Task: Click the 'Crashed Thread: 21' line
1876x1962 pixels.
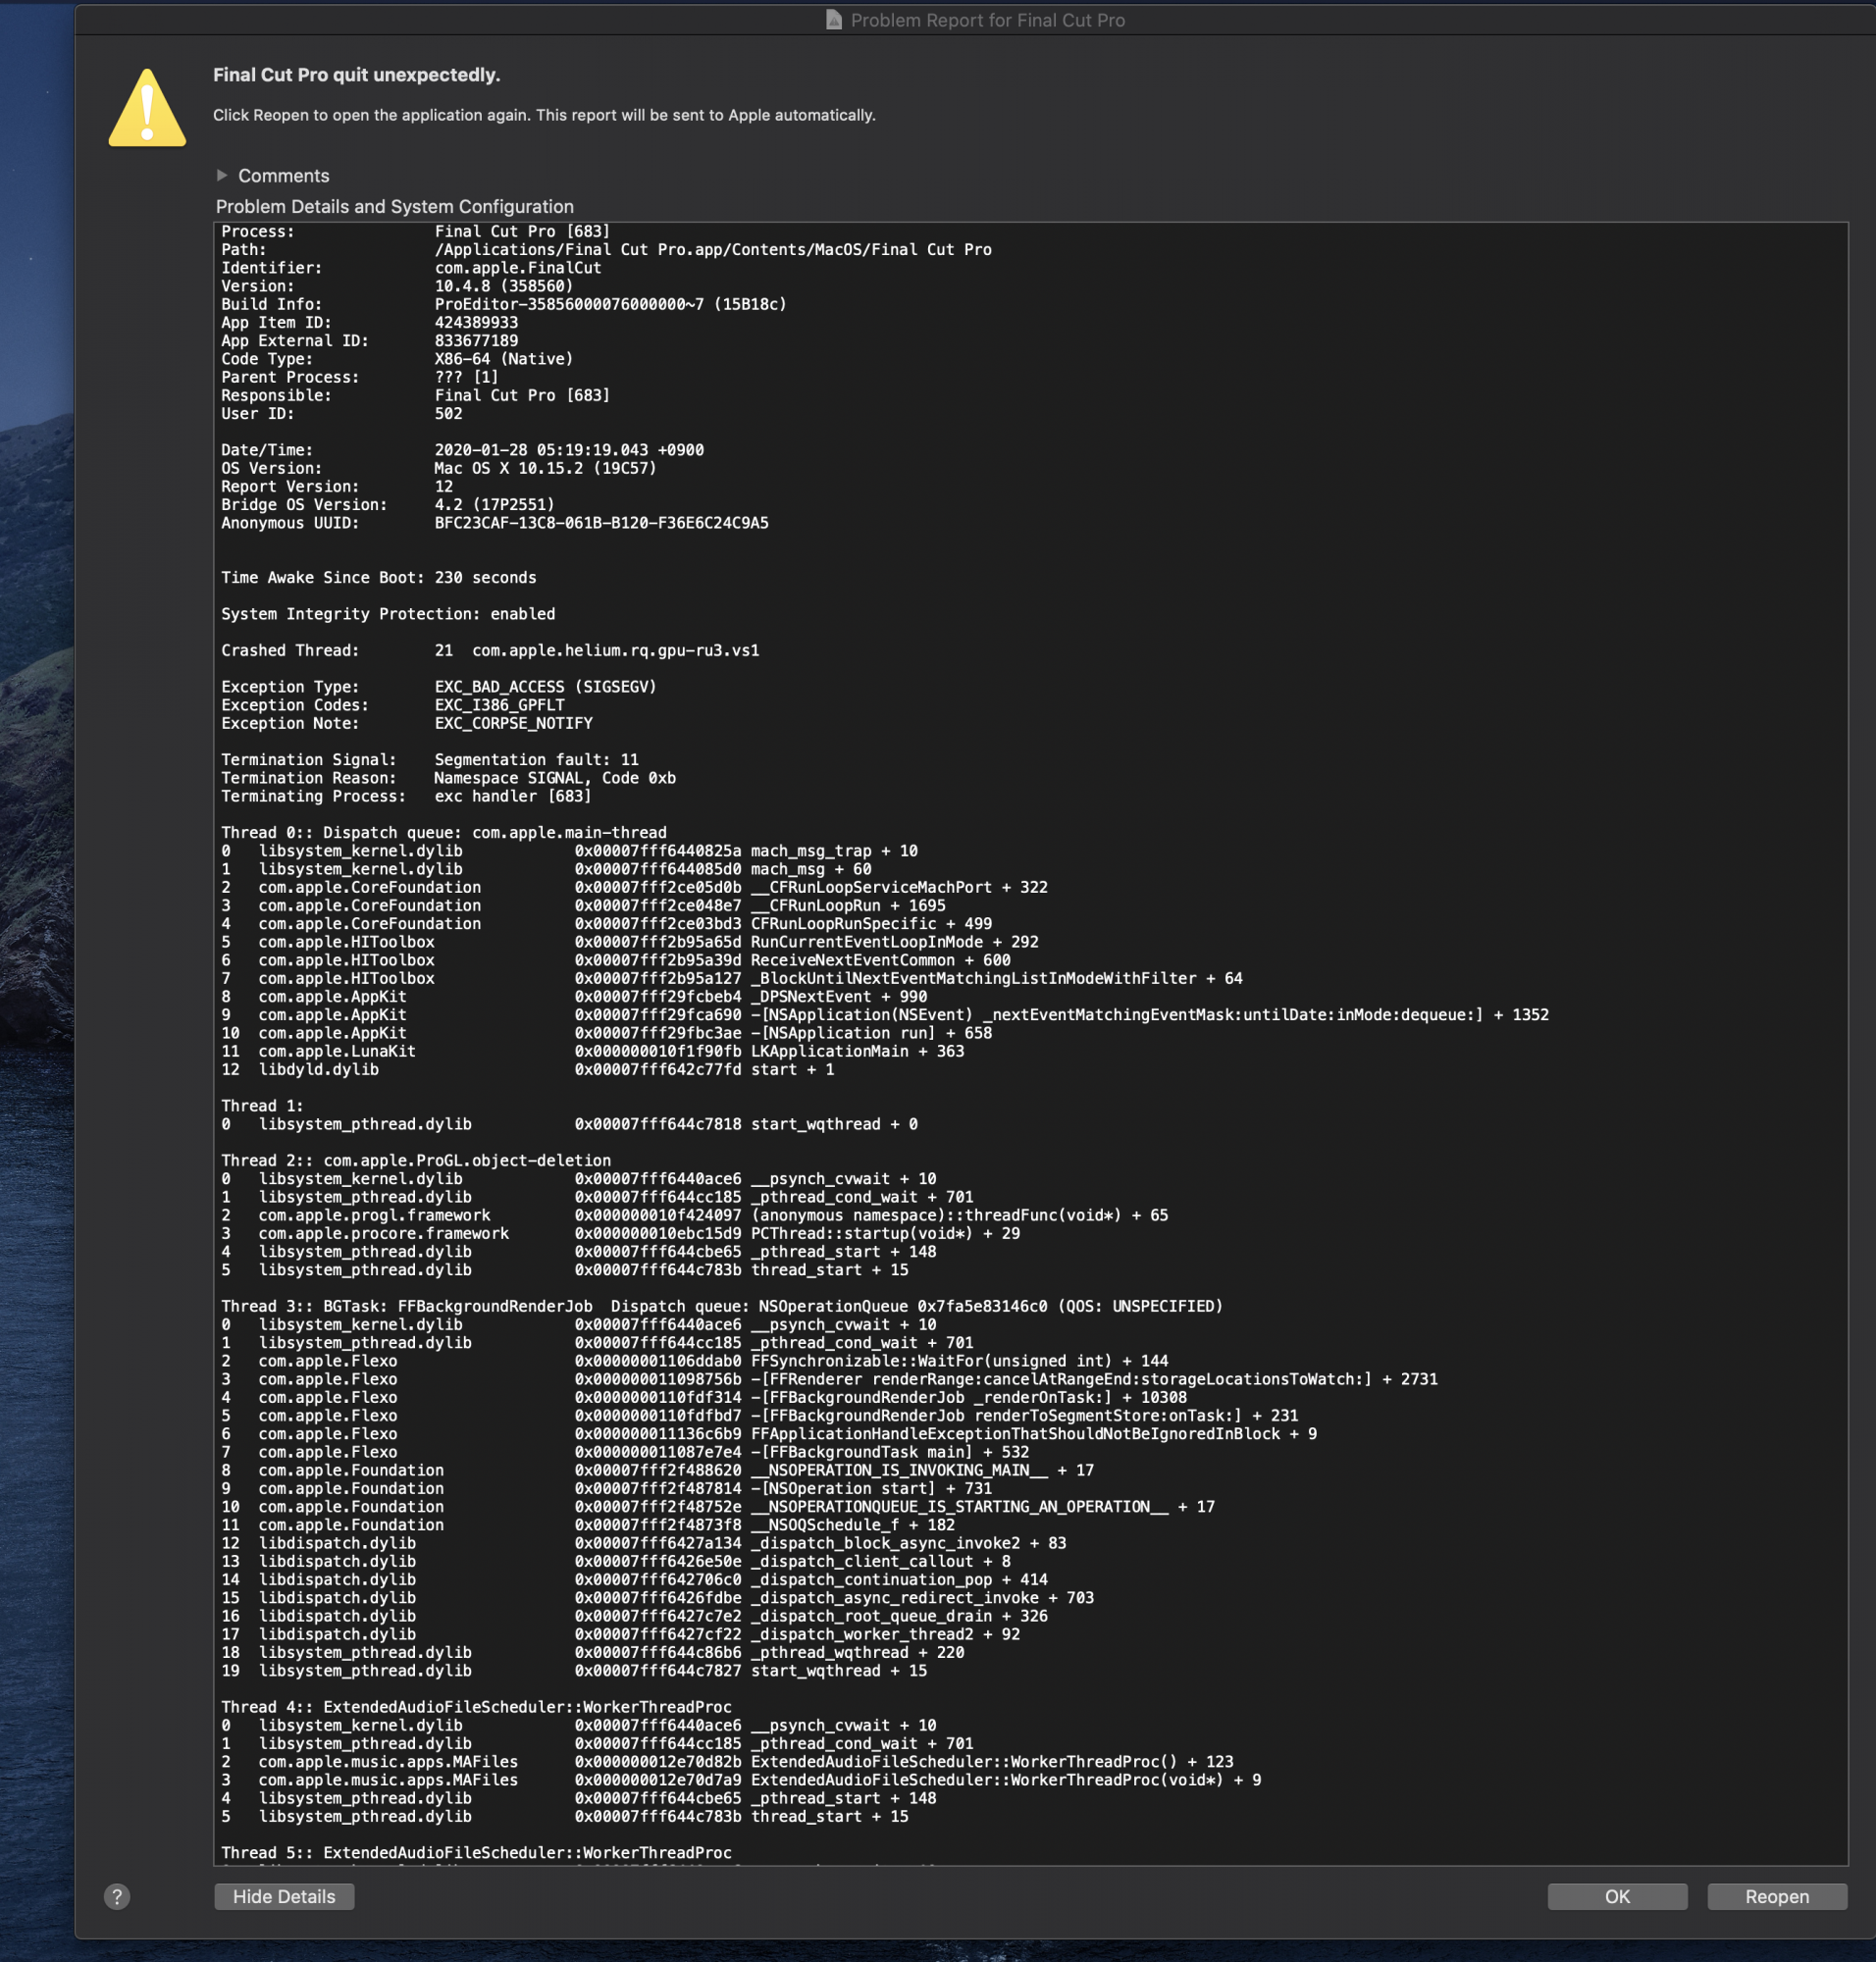Action: click(490, 650)
